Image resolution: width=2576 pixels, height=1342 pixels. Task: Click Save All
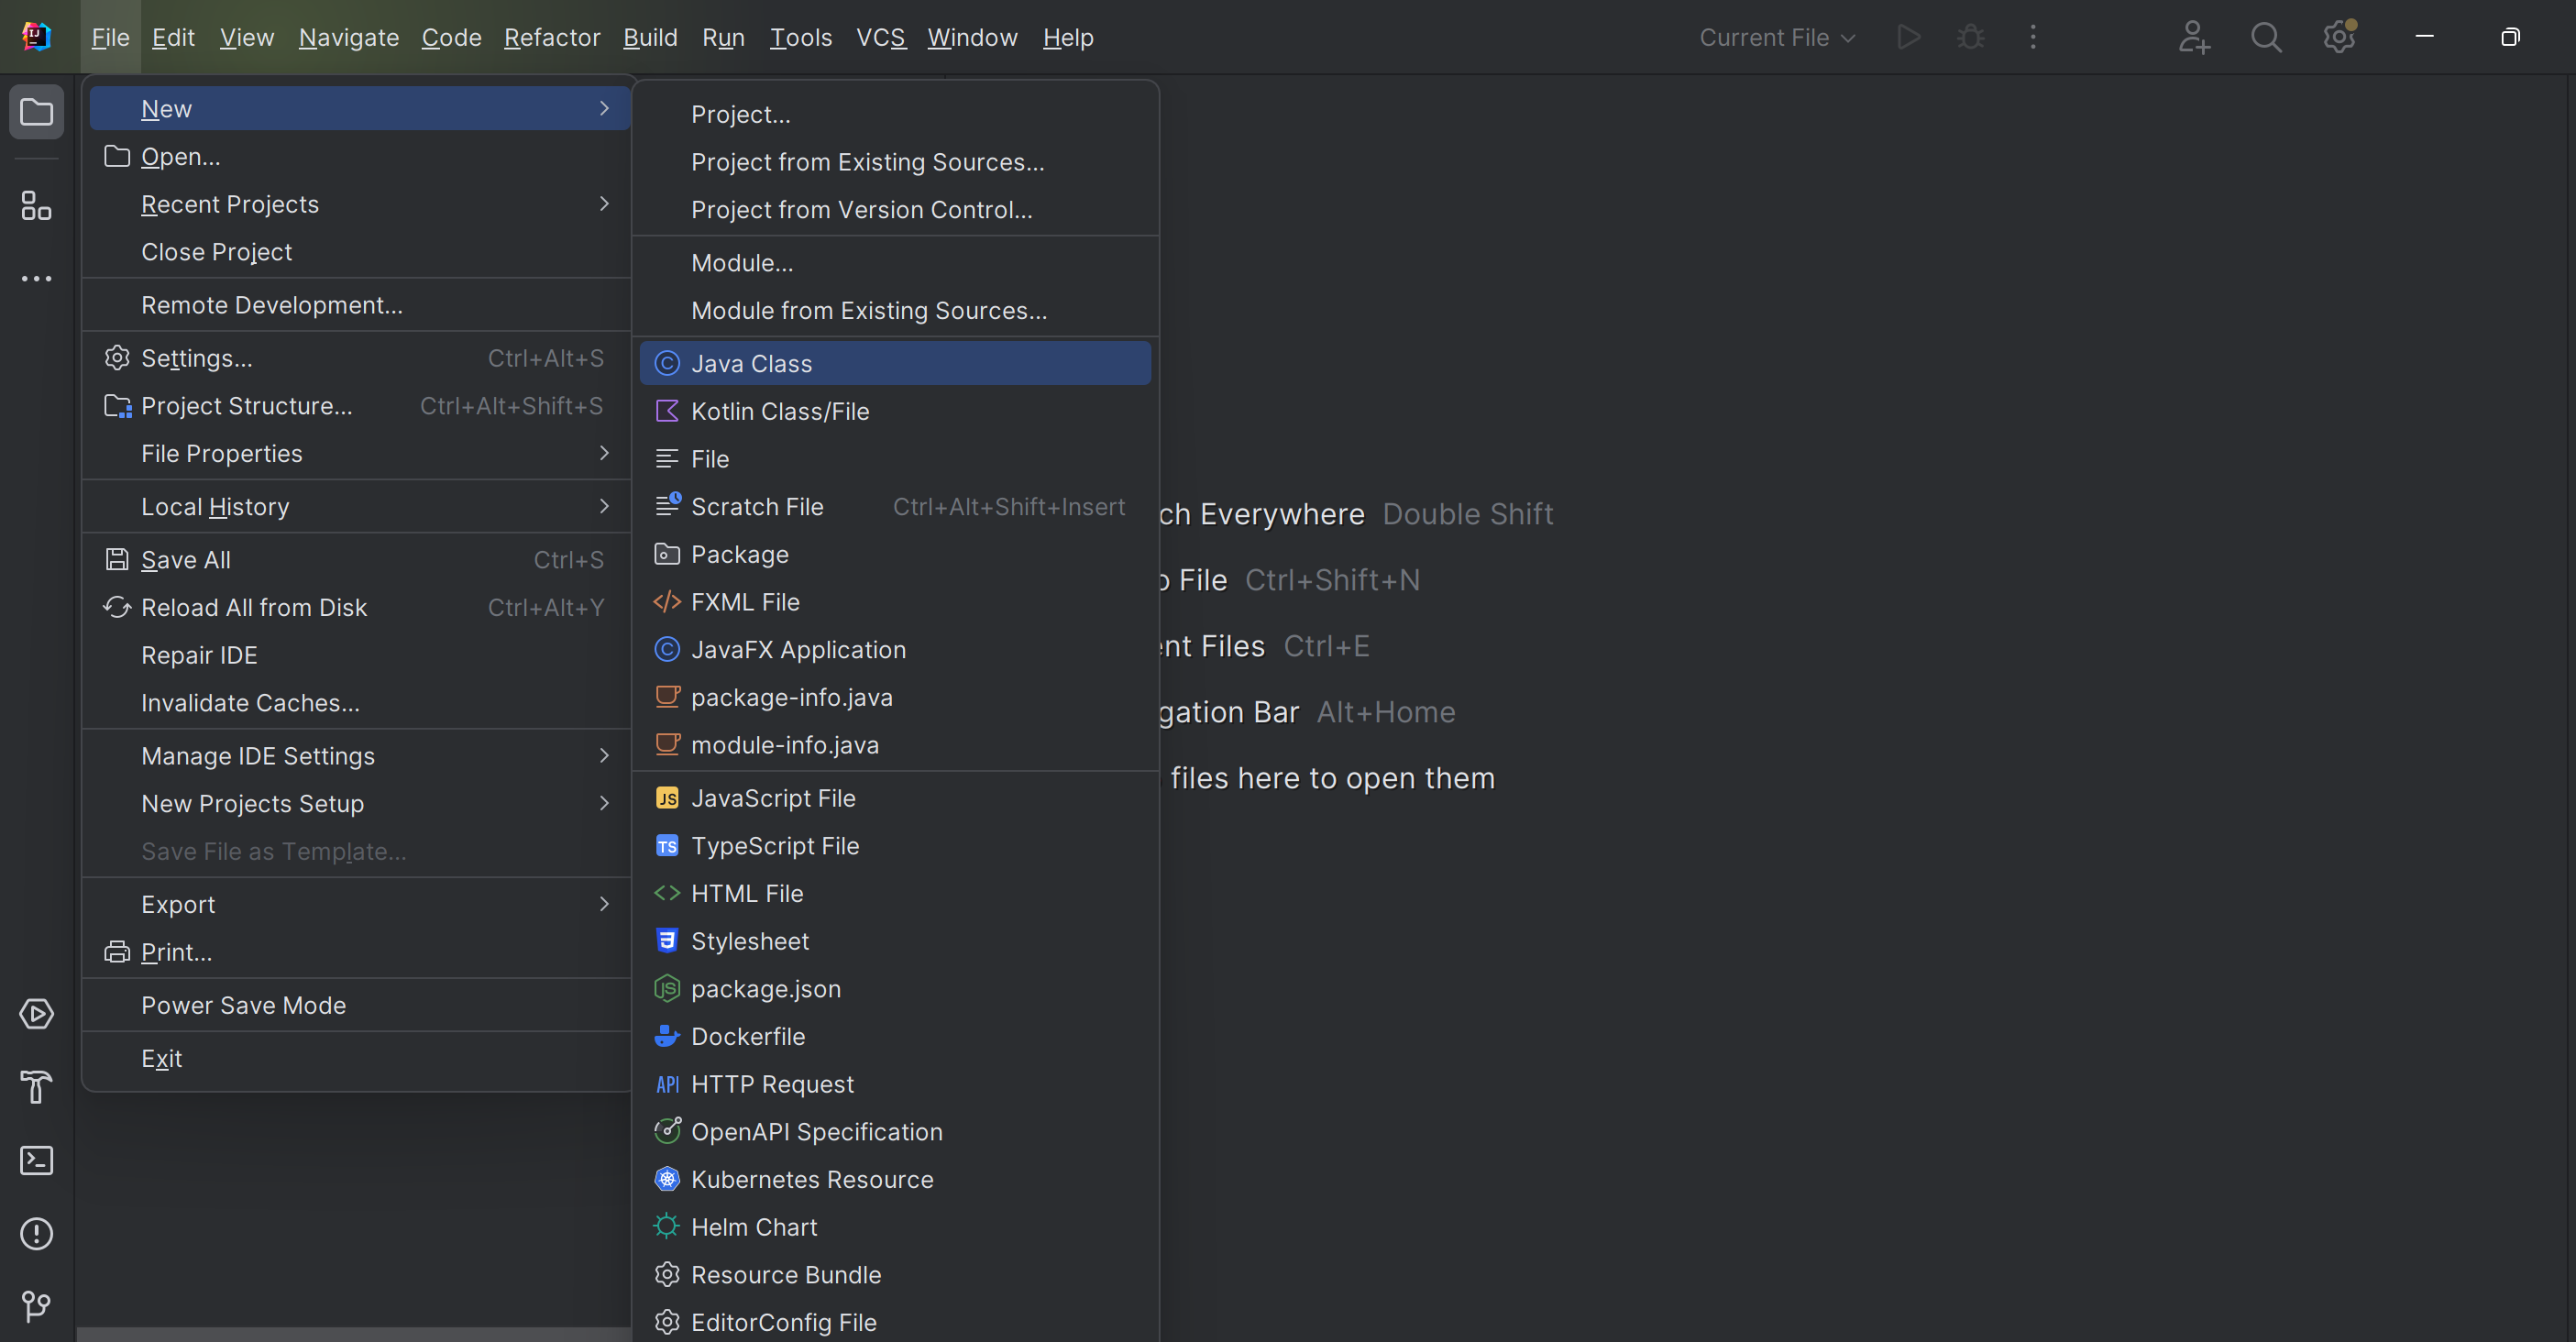tap(360, 560)
